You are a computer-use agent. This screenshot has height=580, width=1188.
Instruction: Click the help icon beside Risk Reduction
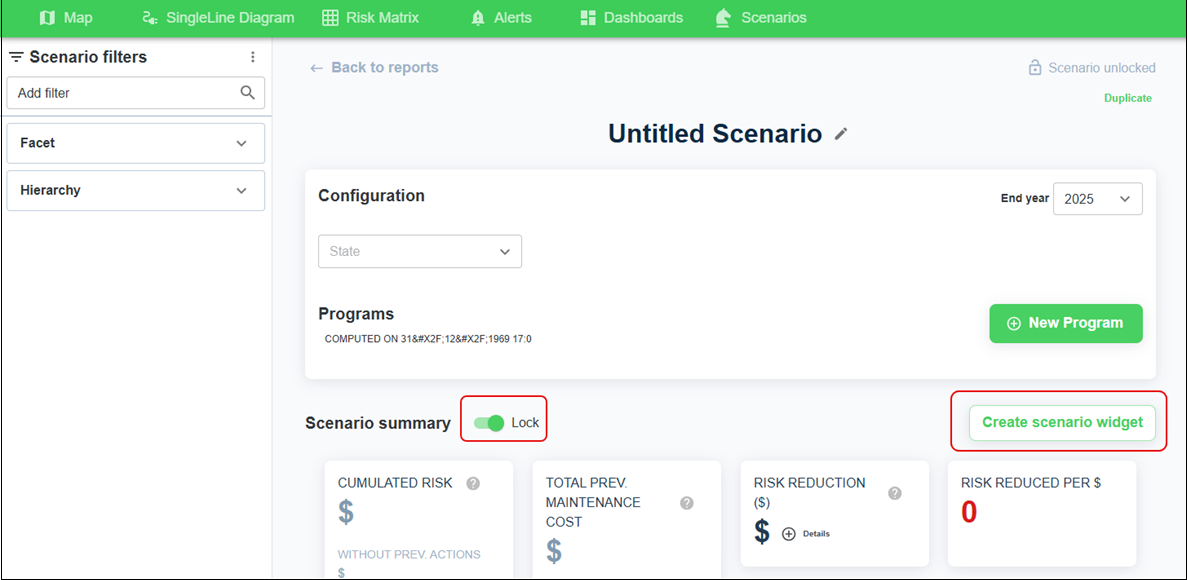[895, 493]
